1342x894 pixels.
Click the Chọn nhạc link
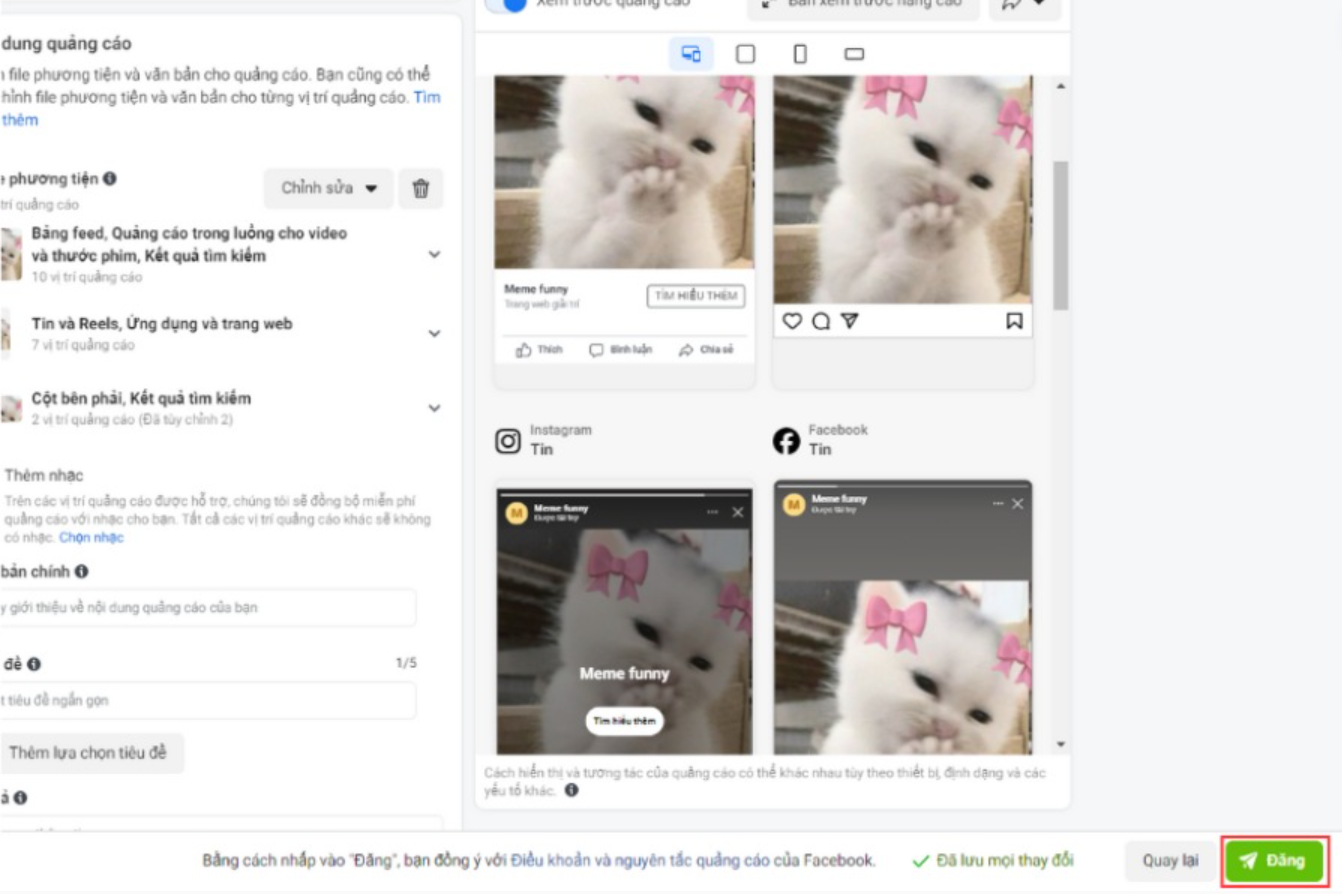[x=91, y=537]
